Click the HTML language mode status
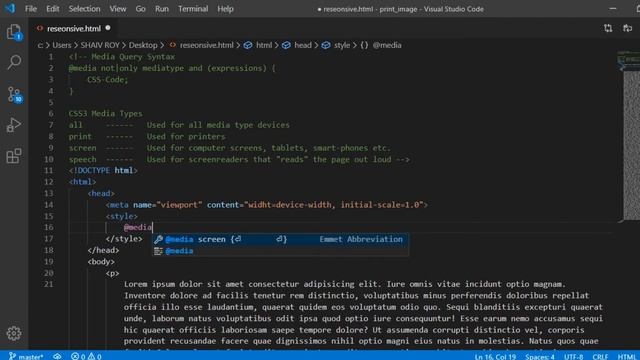The image size is (640, 360). pos(627,356)
